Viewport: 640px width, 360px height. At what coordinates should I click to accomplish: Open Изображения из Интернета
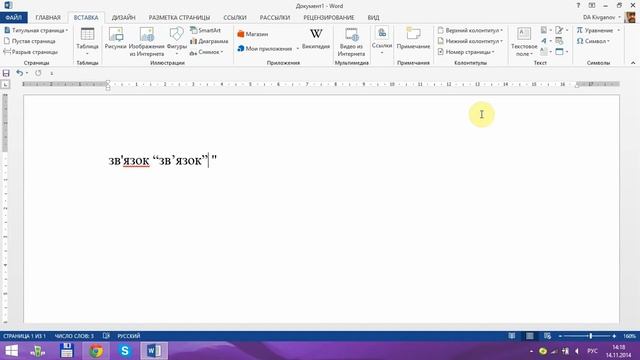(x=147, y=42)
